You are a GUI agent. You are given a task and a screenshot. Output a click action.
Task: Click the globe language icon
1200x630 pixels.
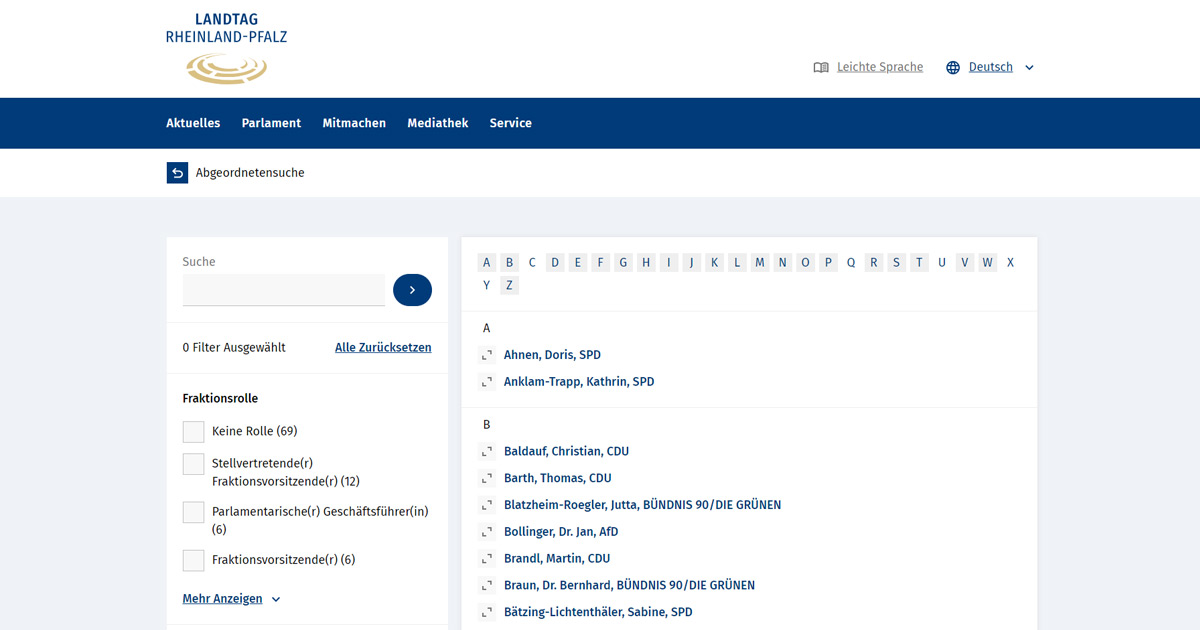pos(953,68)
